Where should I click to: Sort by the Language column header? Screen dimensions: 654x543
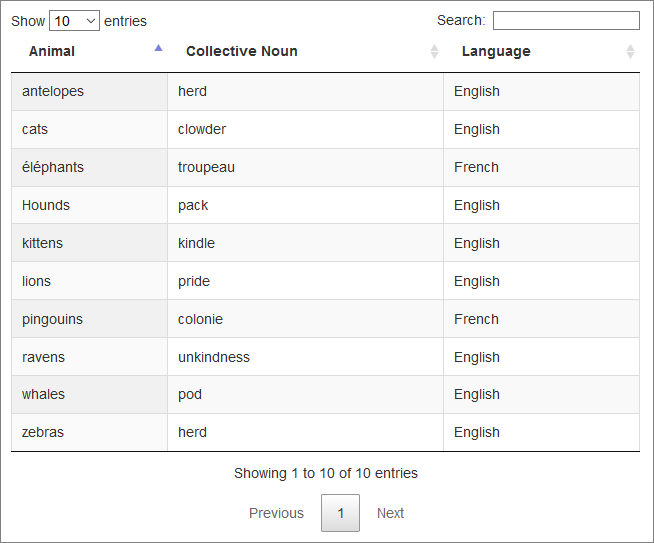click(496, 52)
